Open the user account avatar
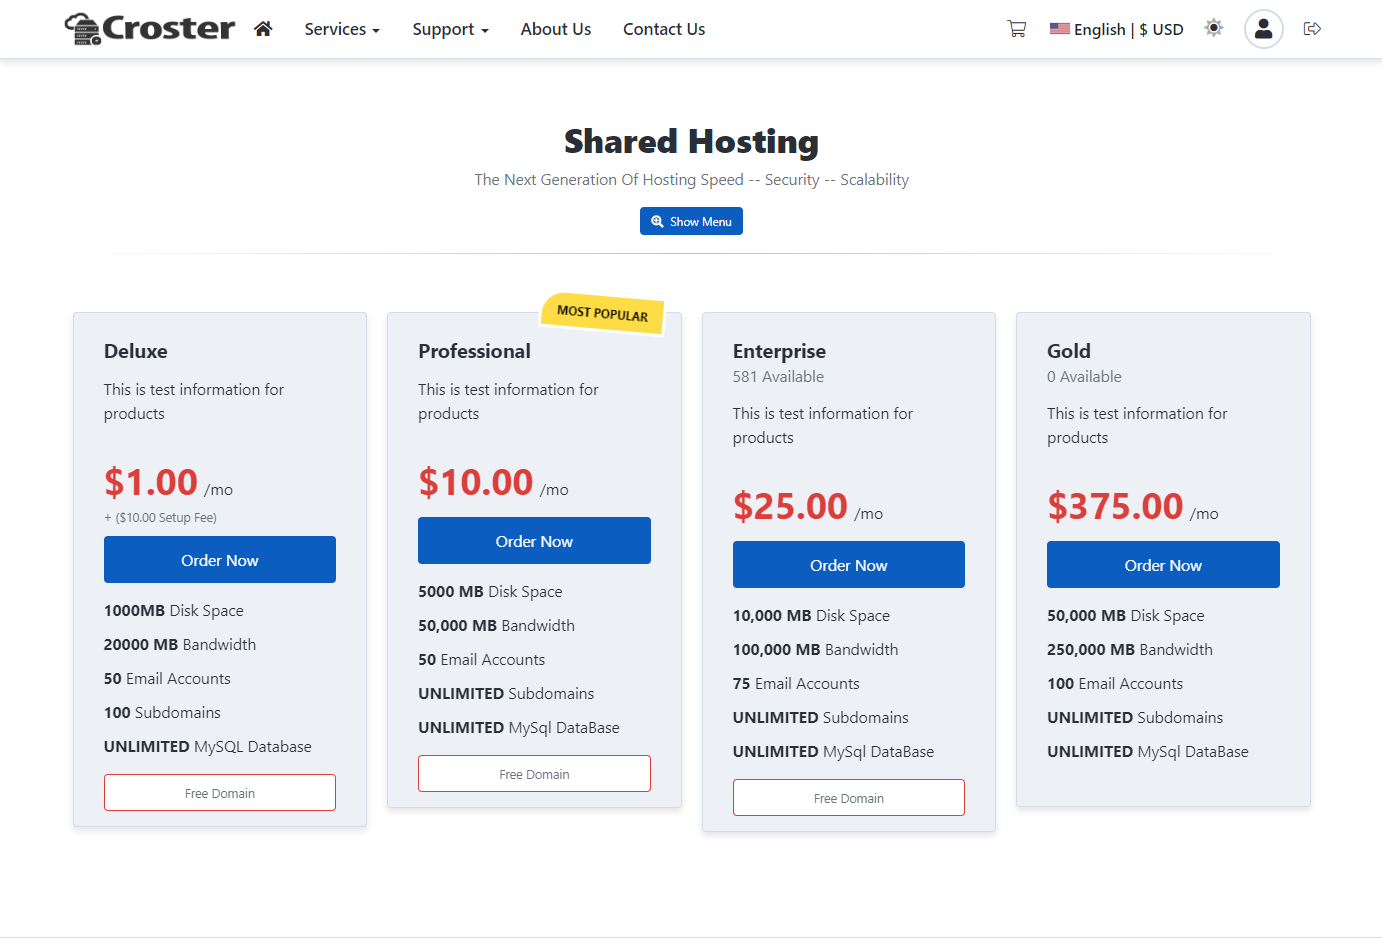Screen dimensions: 1382x952 (x=1263, y=29)
